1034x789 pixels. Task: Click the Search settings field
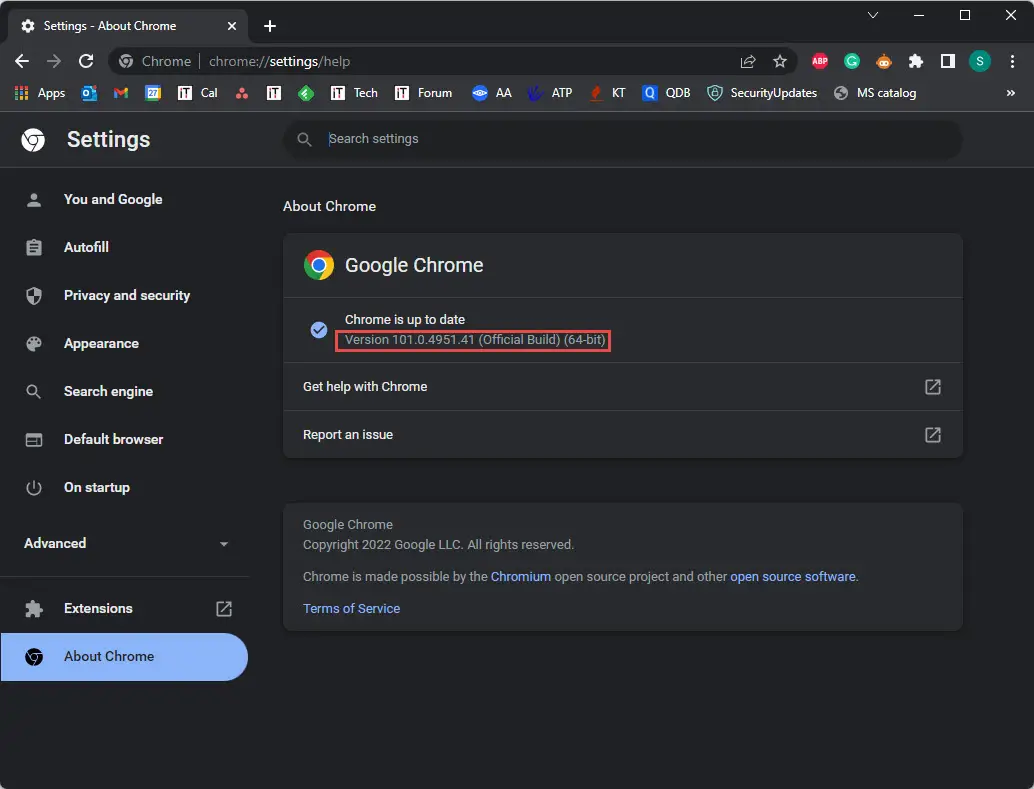click(x=623, y=139)
